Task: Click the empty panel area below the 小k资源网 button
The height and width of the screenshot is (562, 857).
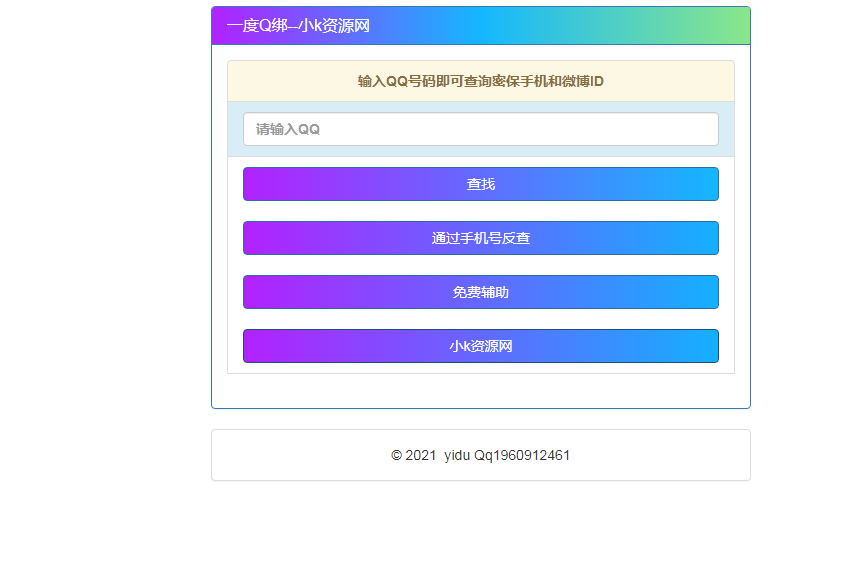Action: [x=480, y=391]
